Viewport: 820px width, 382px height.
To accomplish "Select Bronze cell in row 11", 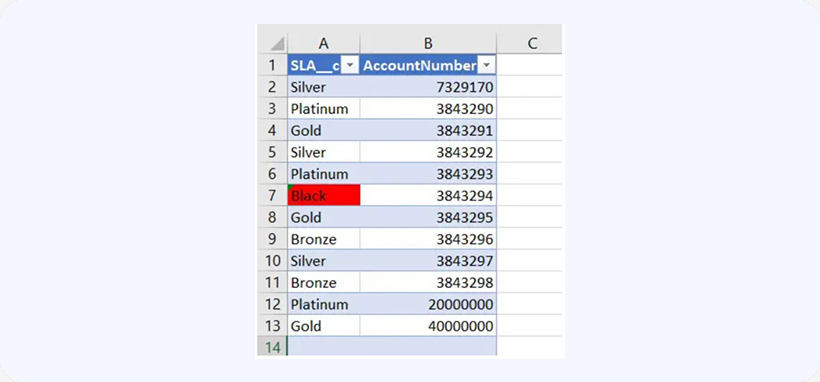I will click(x=324, y=282).
